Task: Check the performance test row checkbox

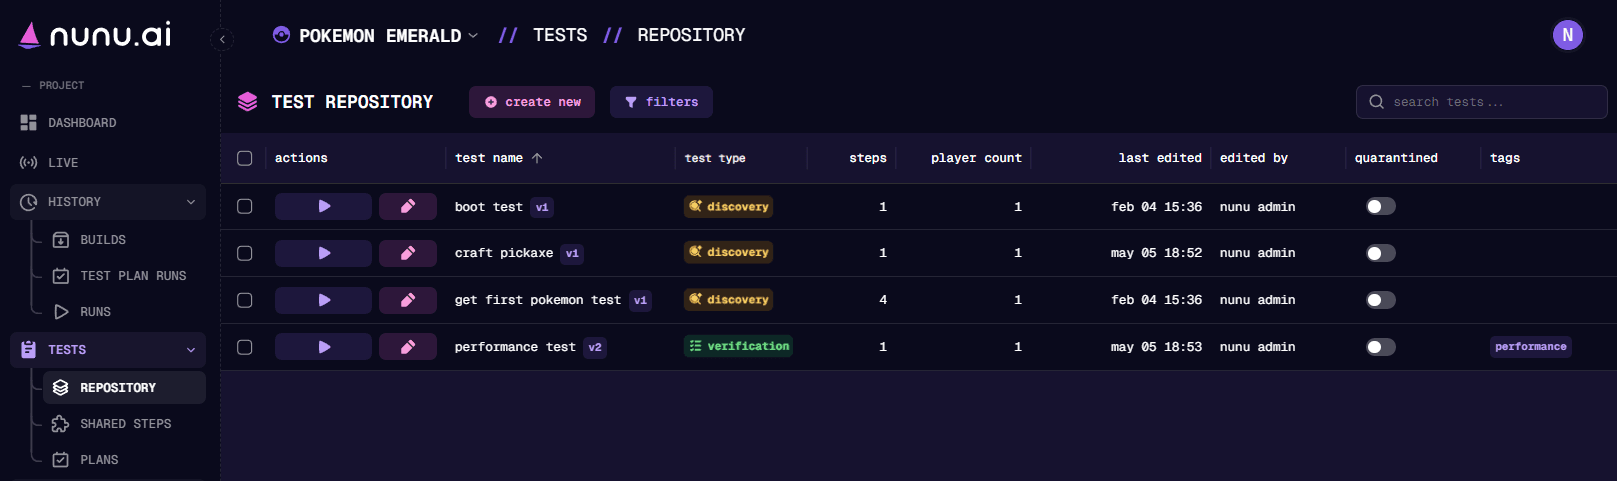Action: pyautogui.click(x=245, y=347)
